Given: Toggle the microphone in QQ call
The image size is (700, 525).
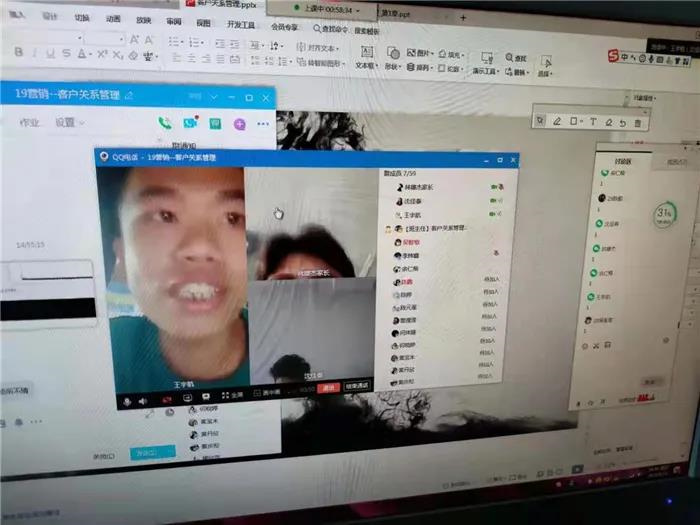Looking at the screenshot, I should tap(127, 400).
